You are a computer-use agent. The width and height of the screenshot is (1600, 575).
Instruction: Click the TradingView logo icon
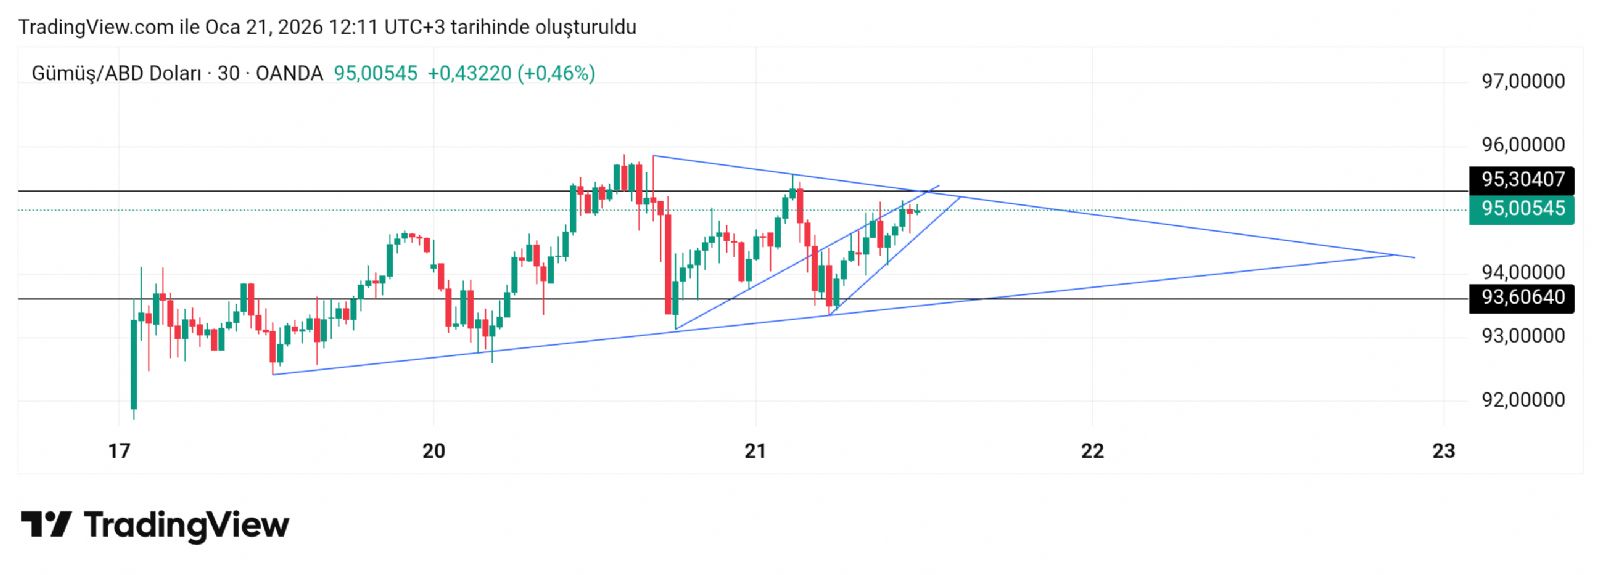tap(46, 524)
